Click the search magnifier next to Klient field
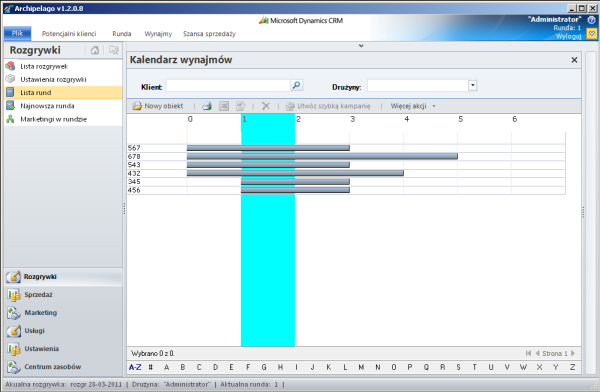This screenshot has width=600, height=392. [x=297, y=85]
